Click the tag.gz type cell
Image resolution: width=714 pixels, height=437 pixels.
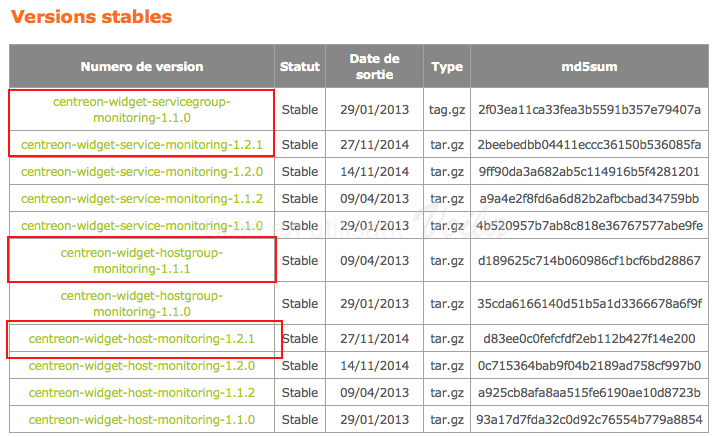pos(447,110)
